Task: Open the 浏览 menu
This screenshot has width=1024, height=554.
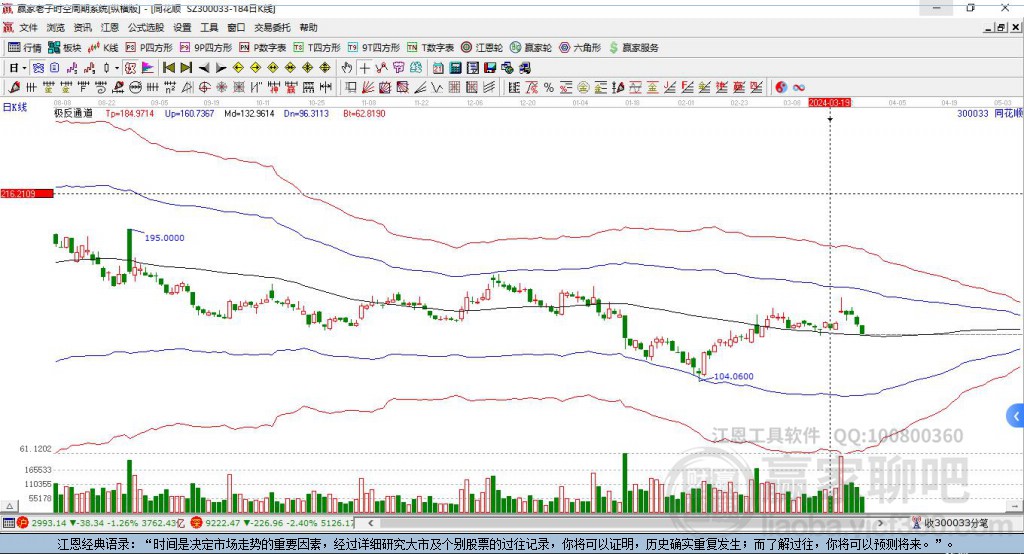Action: pyautogui.click(x=56, y=27)
